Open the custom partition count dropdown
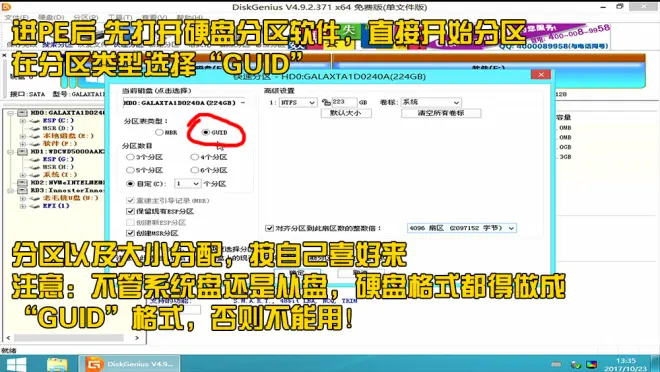The image size is (660, 372). (187, 184)
